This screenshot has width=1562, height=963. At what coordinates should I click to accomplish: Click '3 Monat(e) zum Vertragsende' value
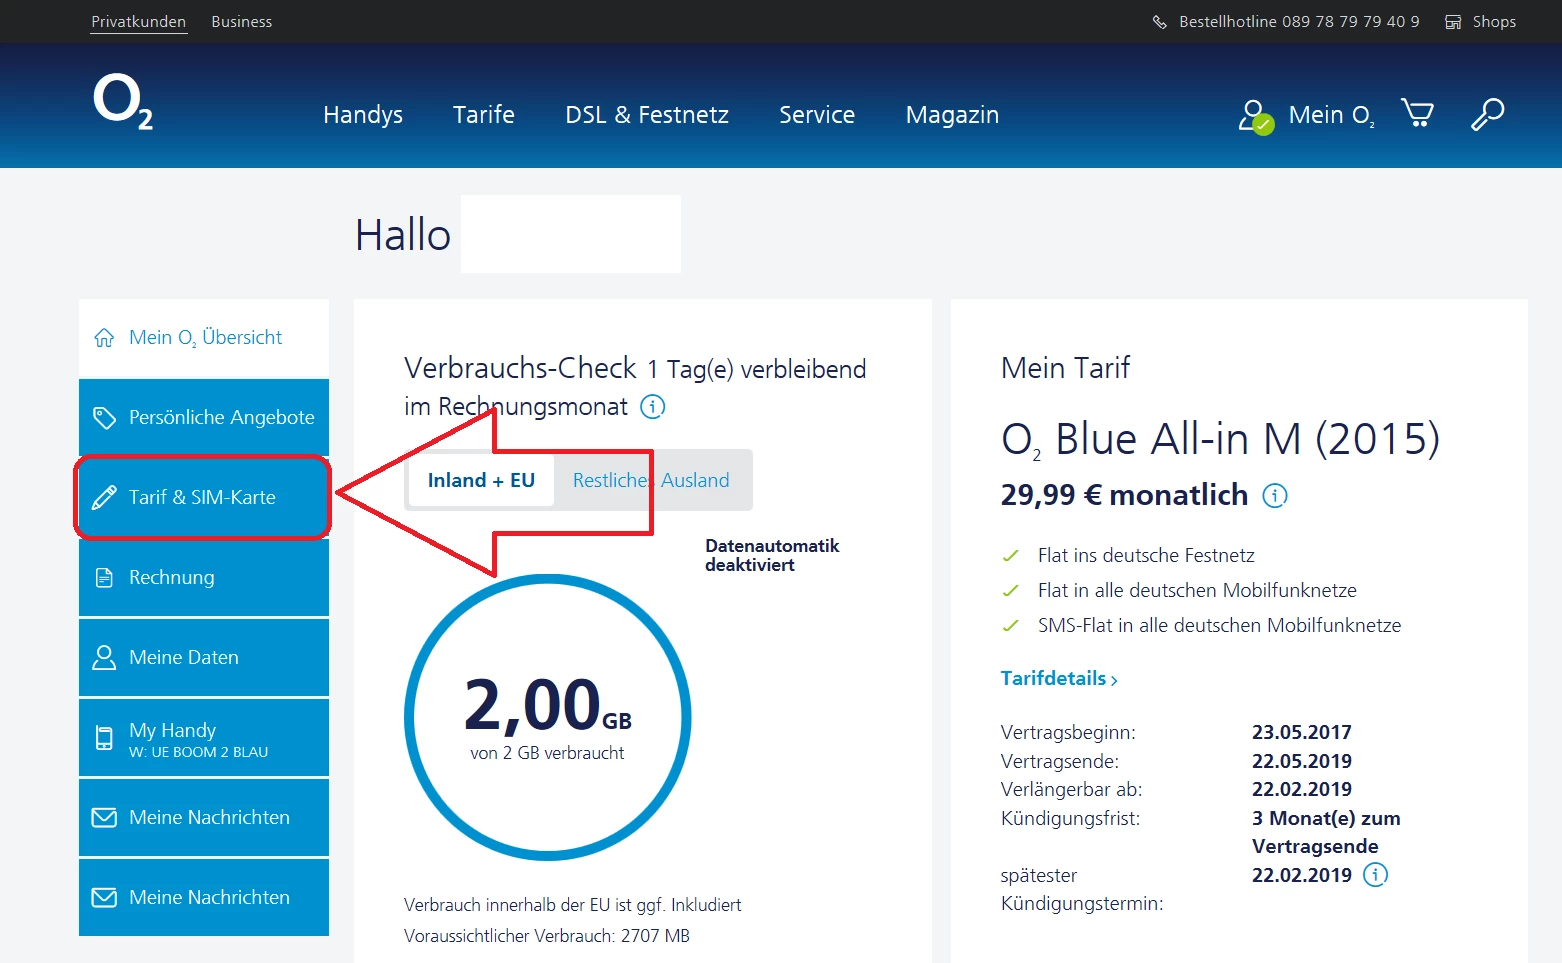pyautogui.click(x=1326, y=832)
